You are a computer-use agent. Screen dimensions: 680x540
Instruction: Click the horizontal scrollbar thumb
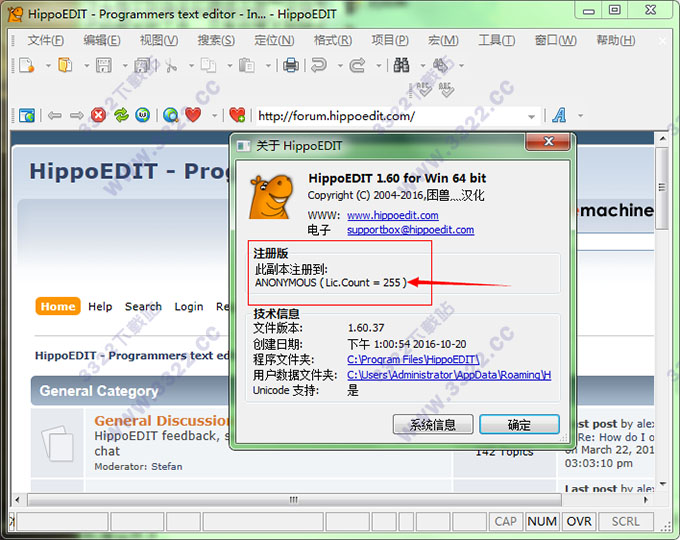pos(294,500)
